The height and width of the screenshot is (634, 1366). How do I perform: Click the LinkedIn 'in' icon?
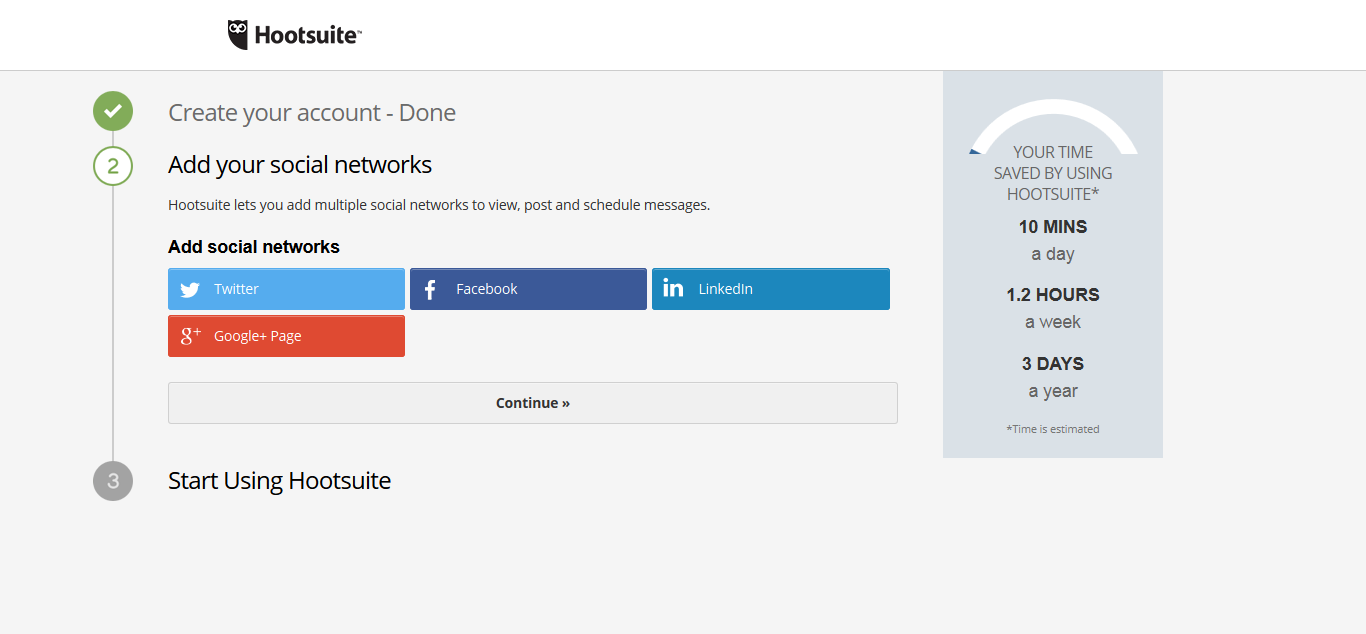click(673, 289)
